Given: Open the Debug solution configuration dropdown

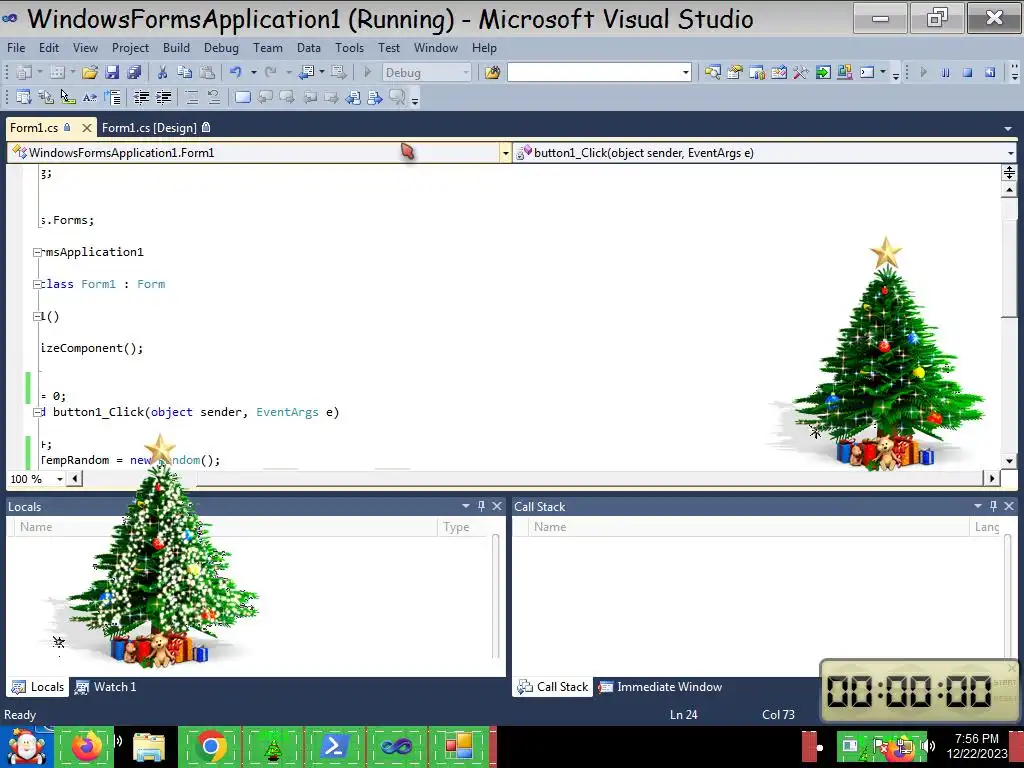Looking at the screenshot, I should pos(466,72).
